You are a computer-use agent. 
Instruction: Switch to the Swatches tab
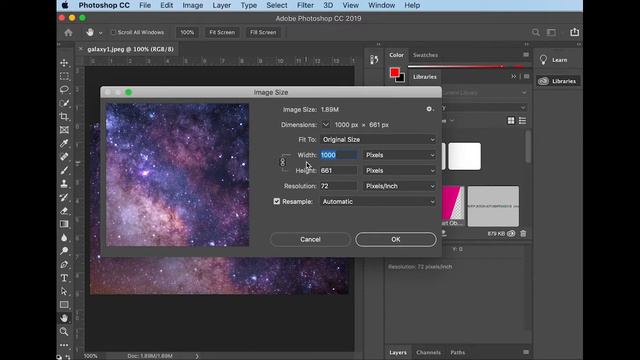(425, 55)
